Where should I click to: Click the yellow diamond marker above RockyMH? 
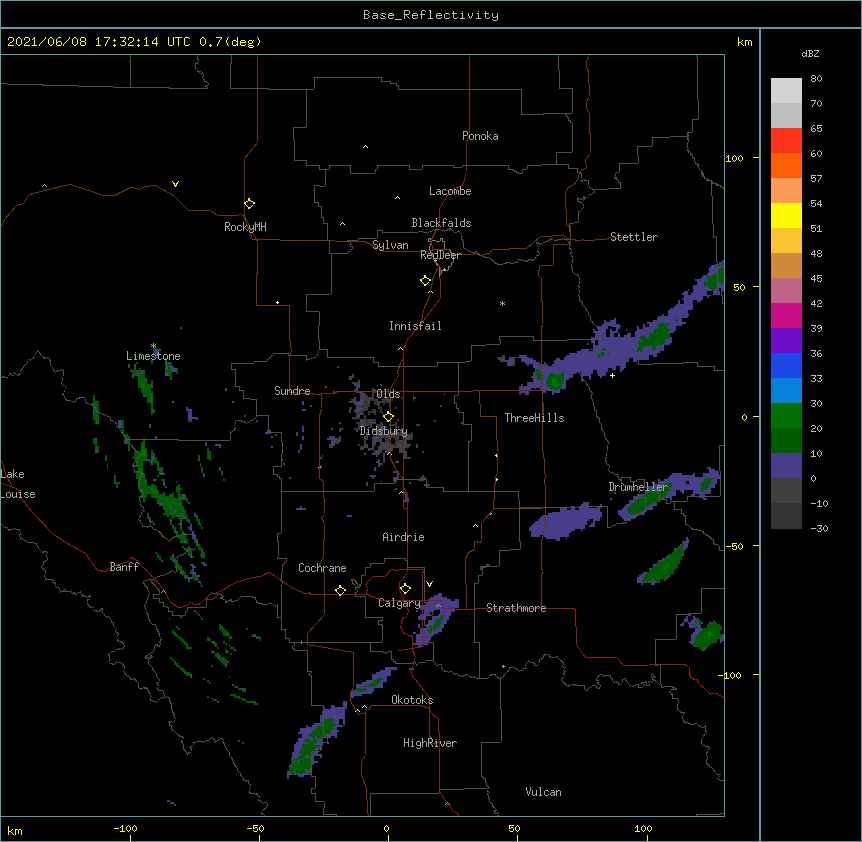pyautogui.click(x=249, y=203)
